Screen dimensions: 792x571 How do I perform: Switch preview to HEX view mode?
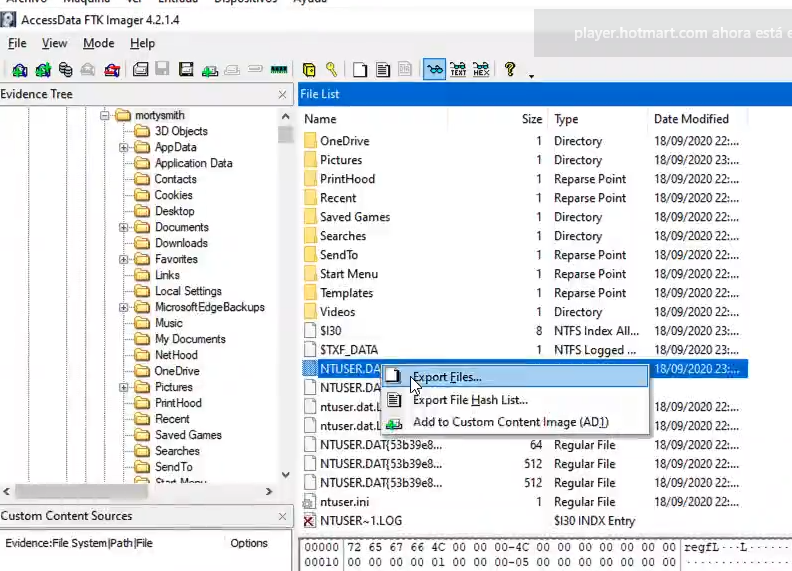pyautogui.click(x=481, y=69)
